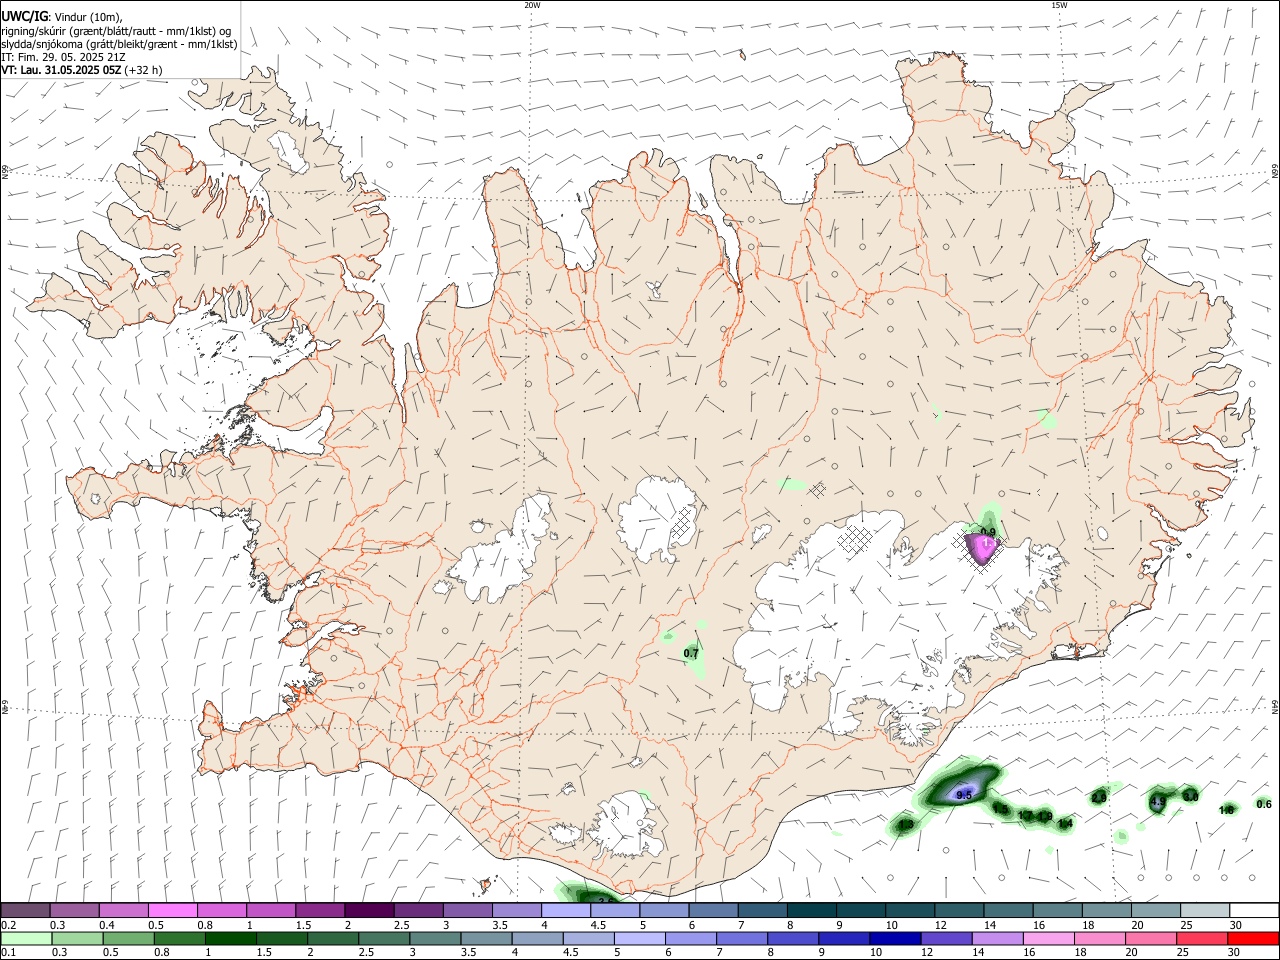Click the 0.7 precipitation value on the map
This screenshot has height=960, width=1280.
pos(691,654)
